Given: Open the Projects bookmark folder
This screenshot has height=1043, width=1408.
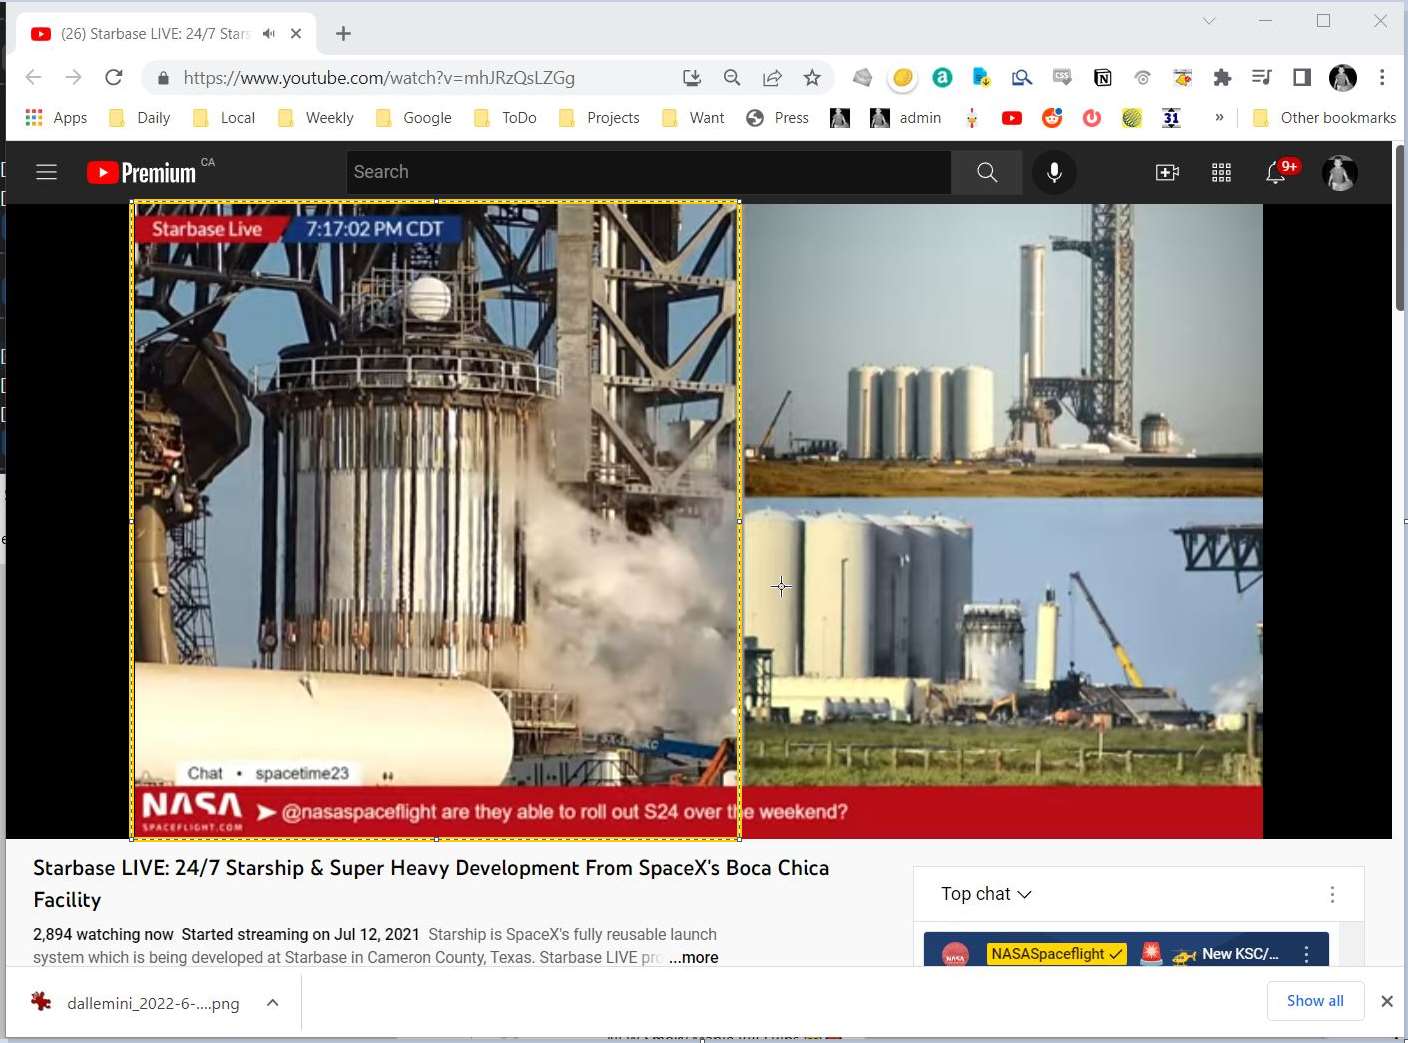Looking at the screenshot, I should tap(600, 118).
